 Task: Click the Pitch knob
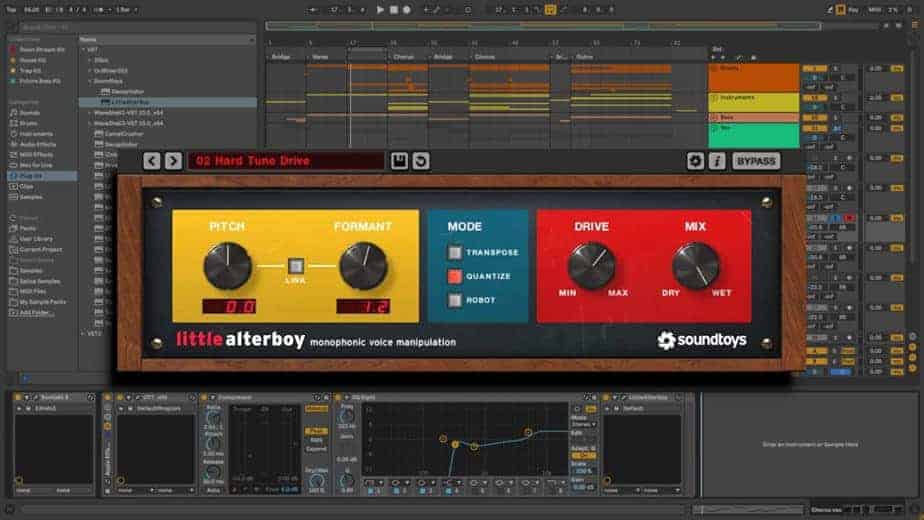pos(227,266)
